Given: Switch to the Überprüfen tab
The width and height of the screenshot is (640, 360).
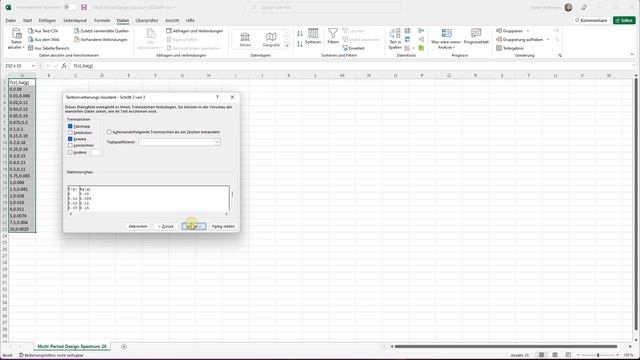Looking at the screenshot, I should [147, 20].
